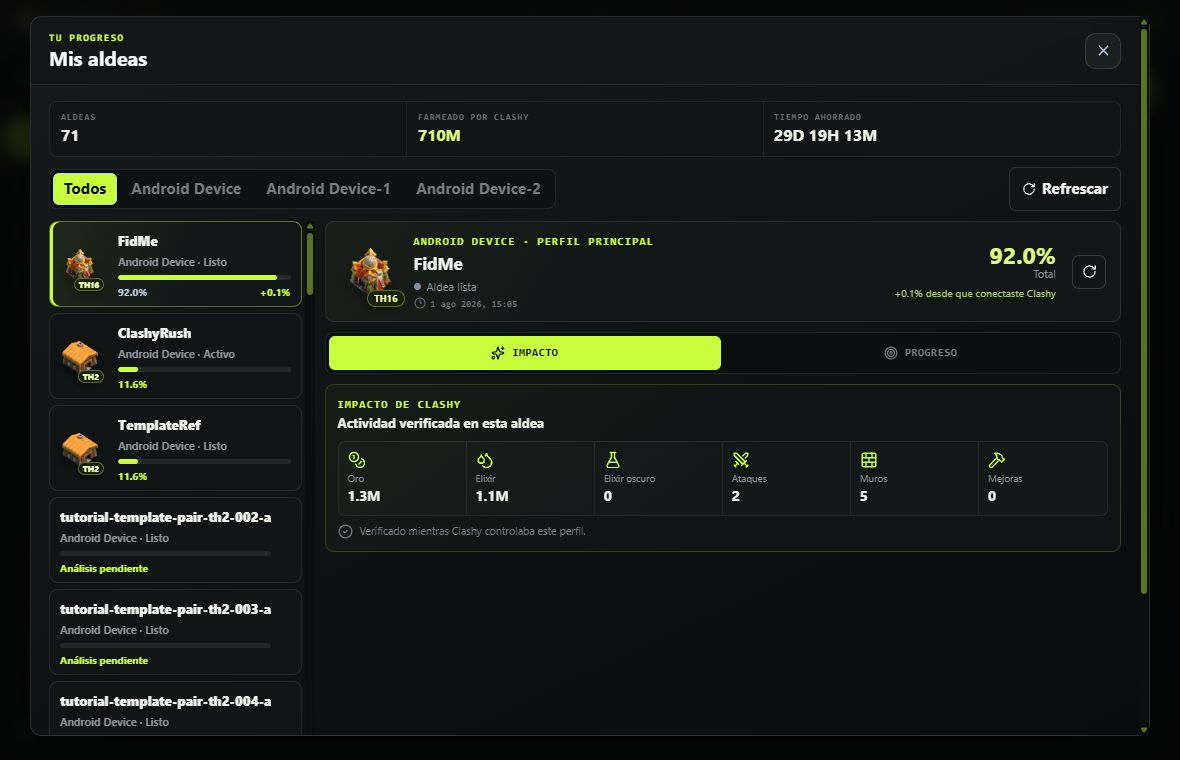Switch to the Android Device-2 tab
This screenshot has width=1180, height=760.
click(478, 189)
